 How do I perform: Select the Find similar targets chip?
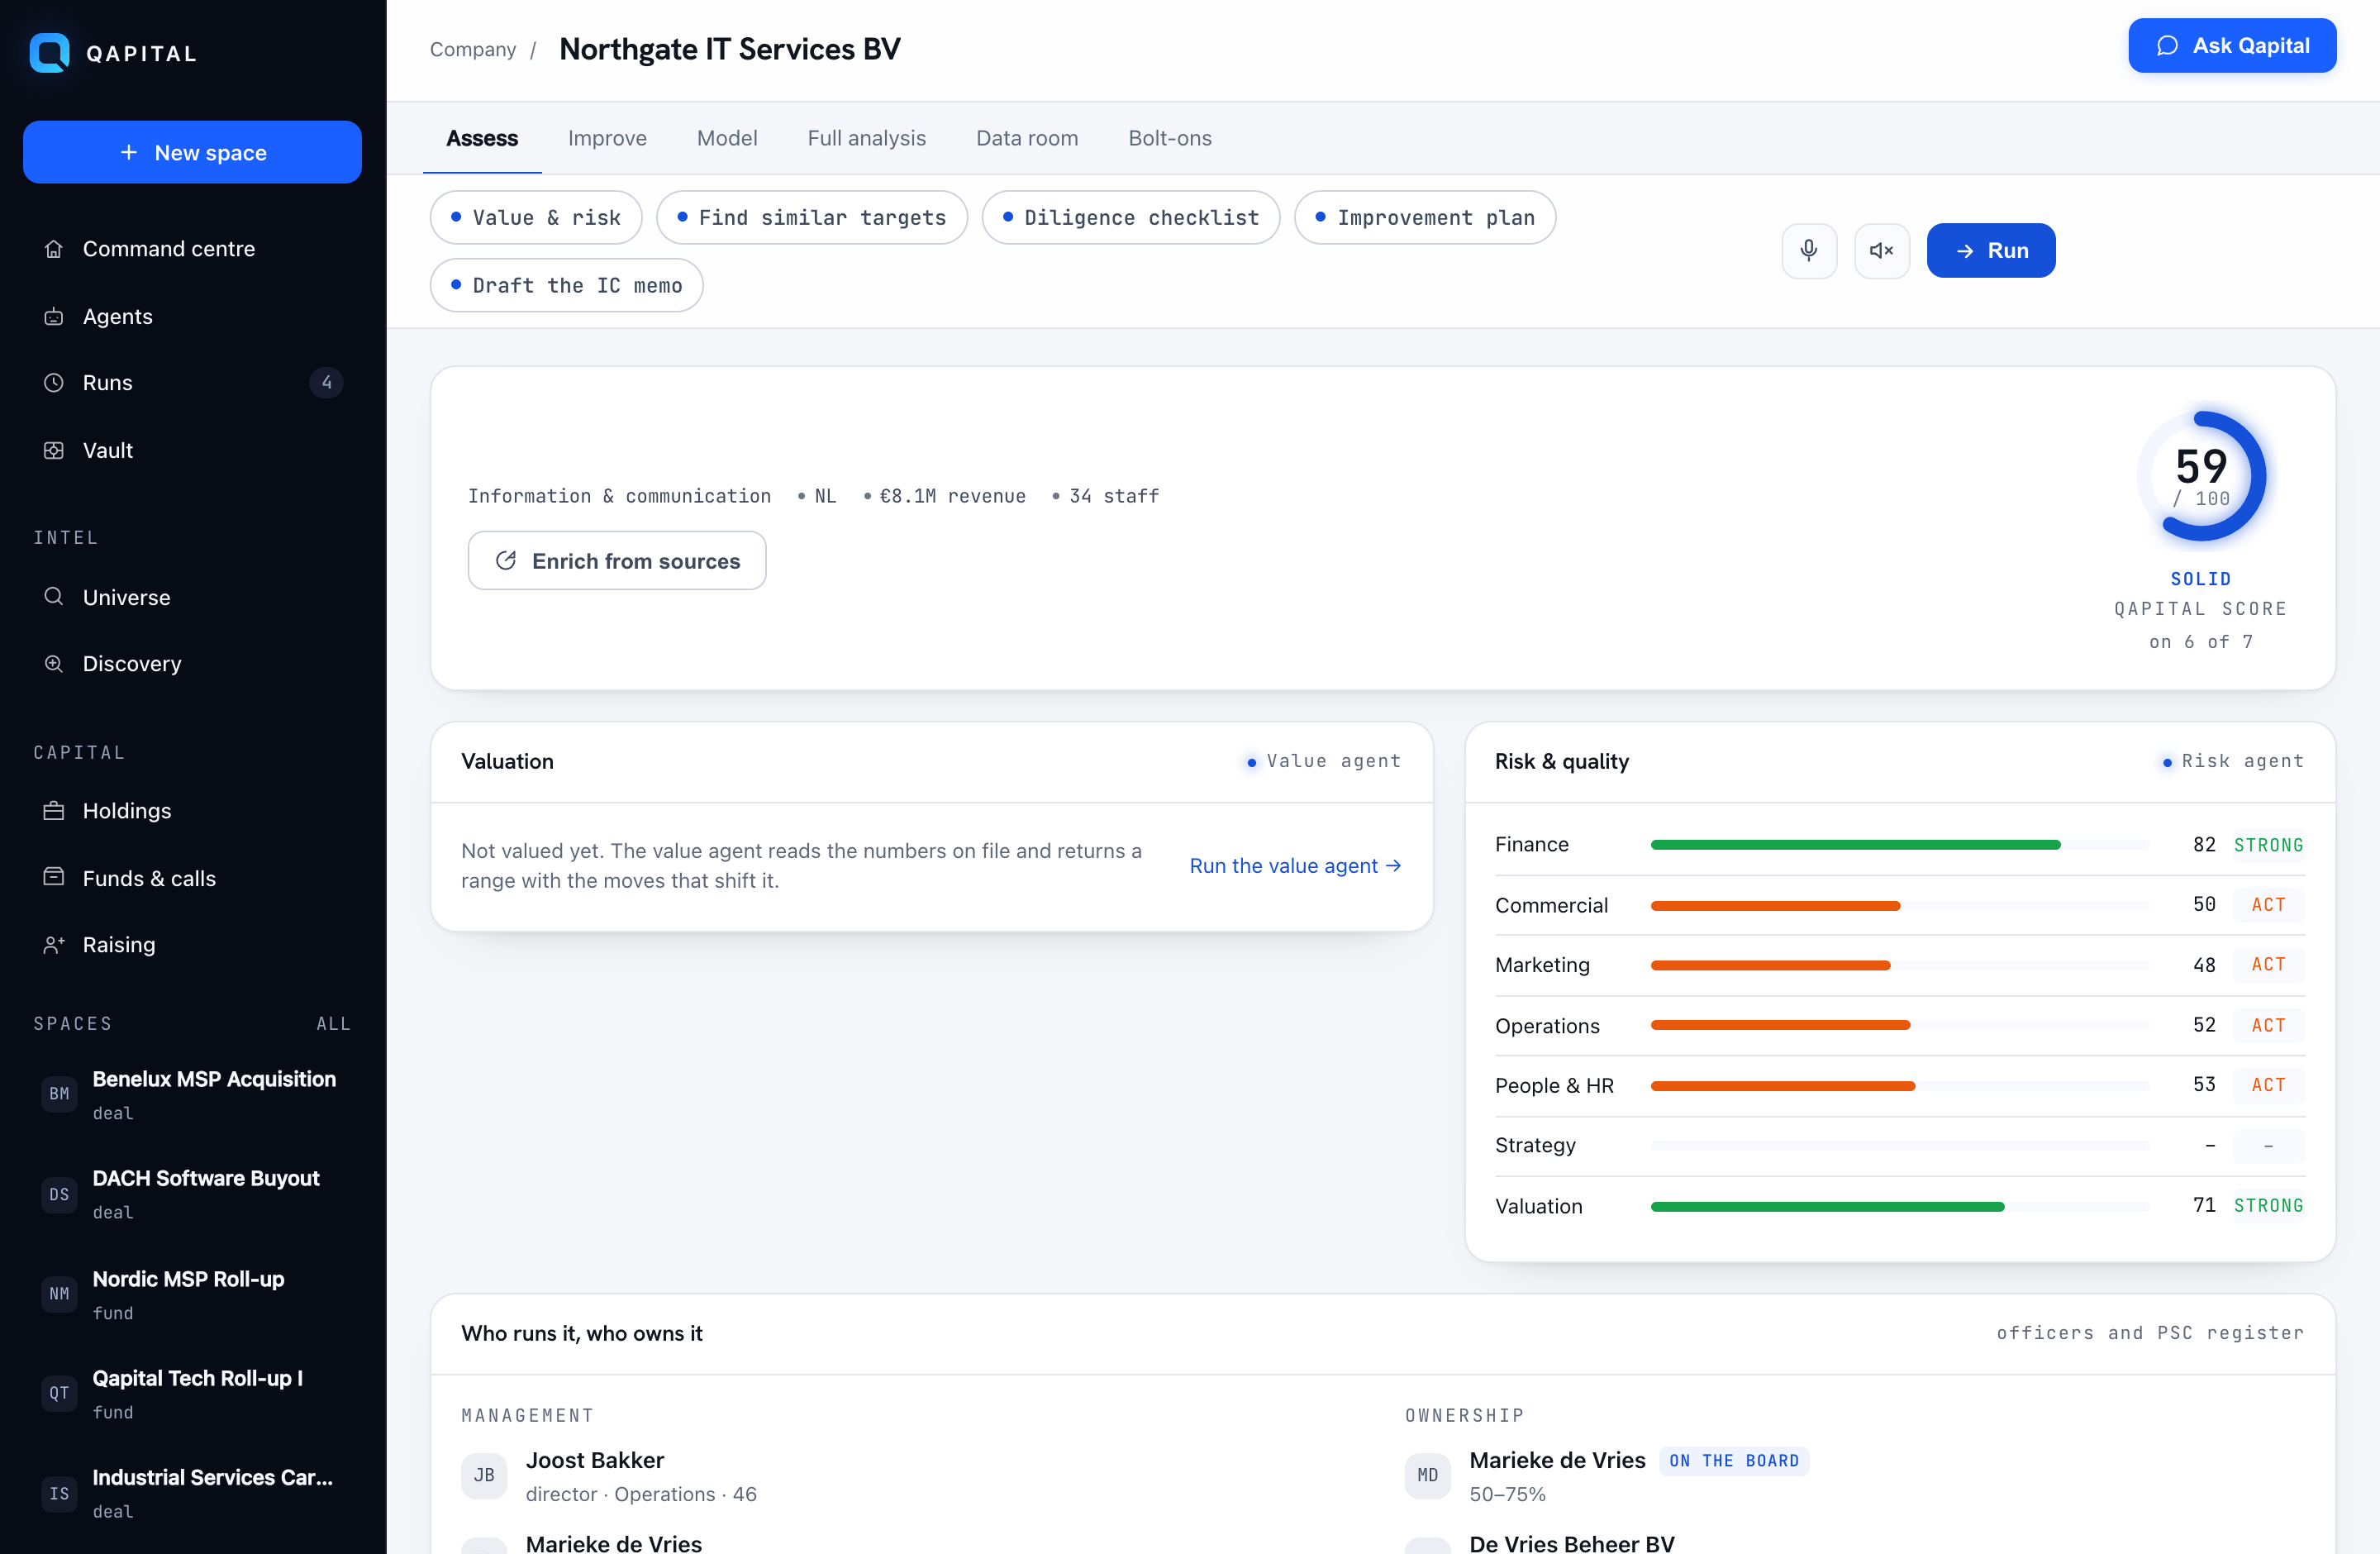tap(812, 217)
